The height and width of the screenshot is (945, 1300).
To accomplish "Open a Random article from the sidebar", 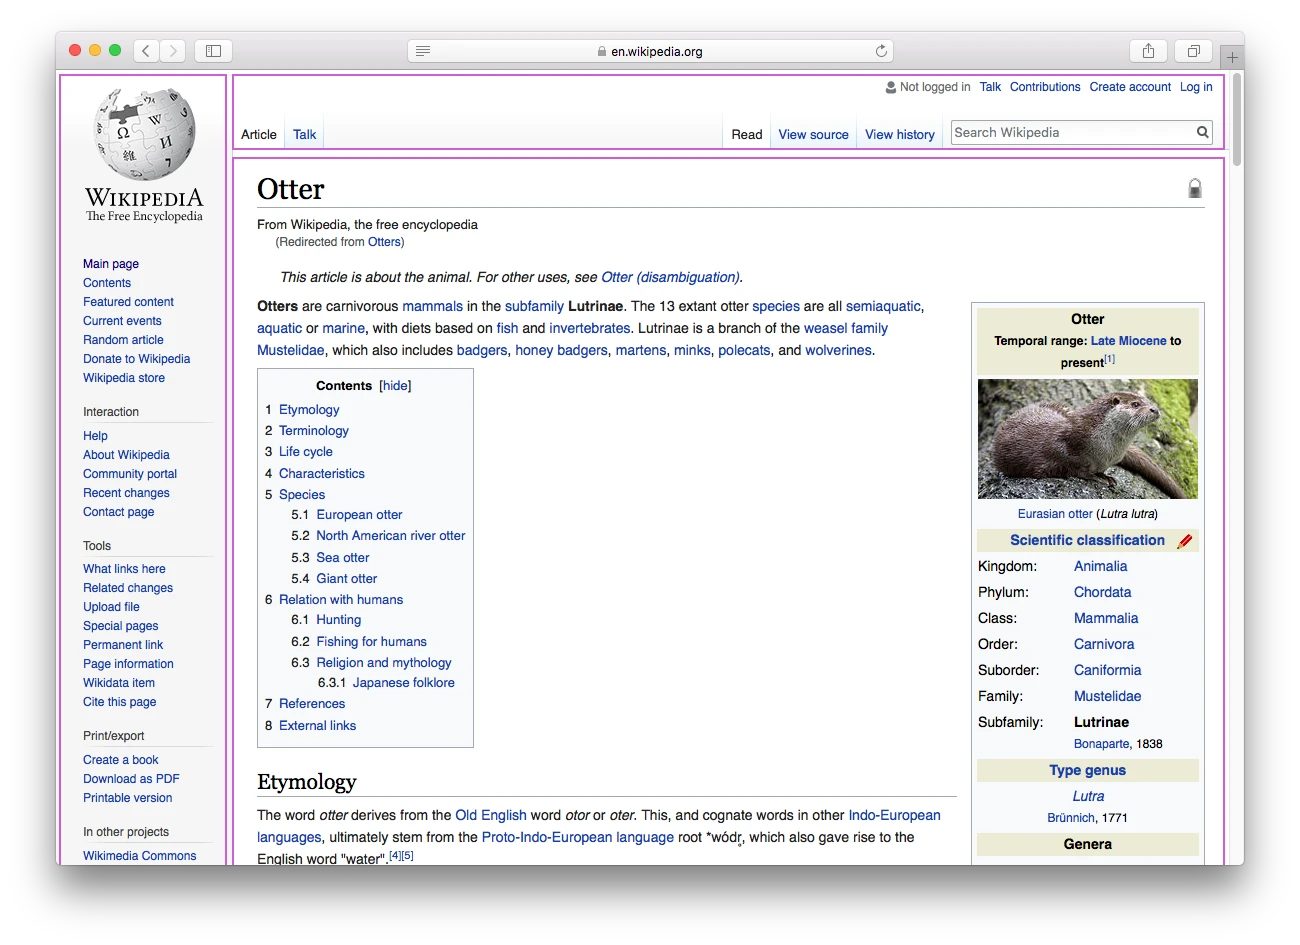I will pyautogui.click(x=123, y=339).
